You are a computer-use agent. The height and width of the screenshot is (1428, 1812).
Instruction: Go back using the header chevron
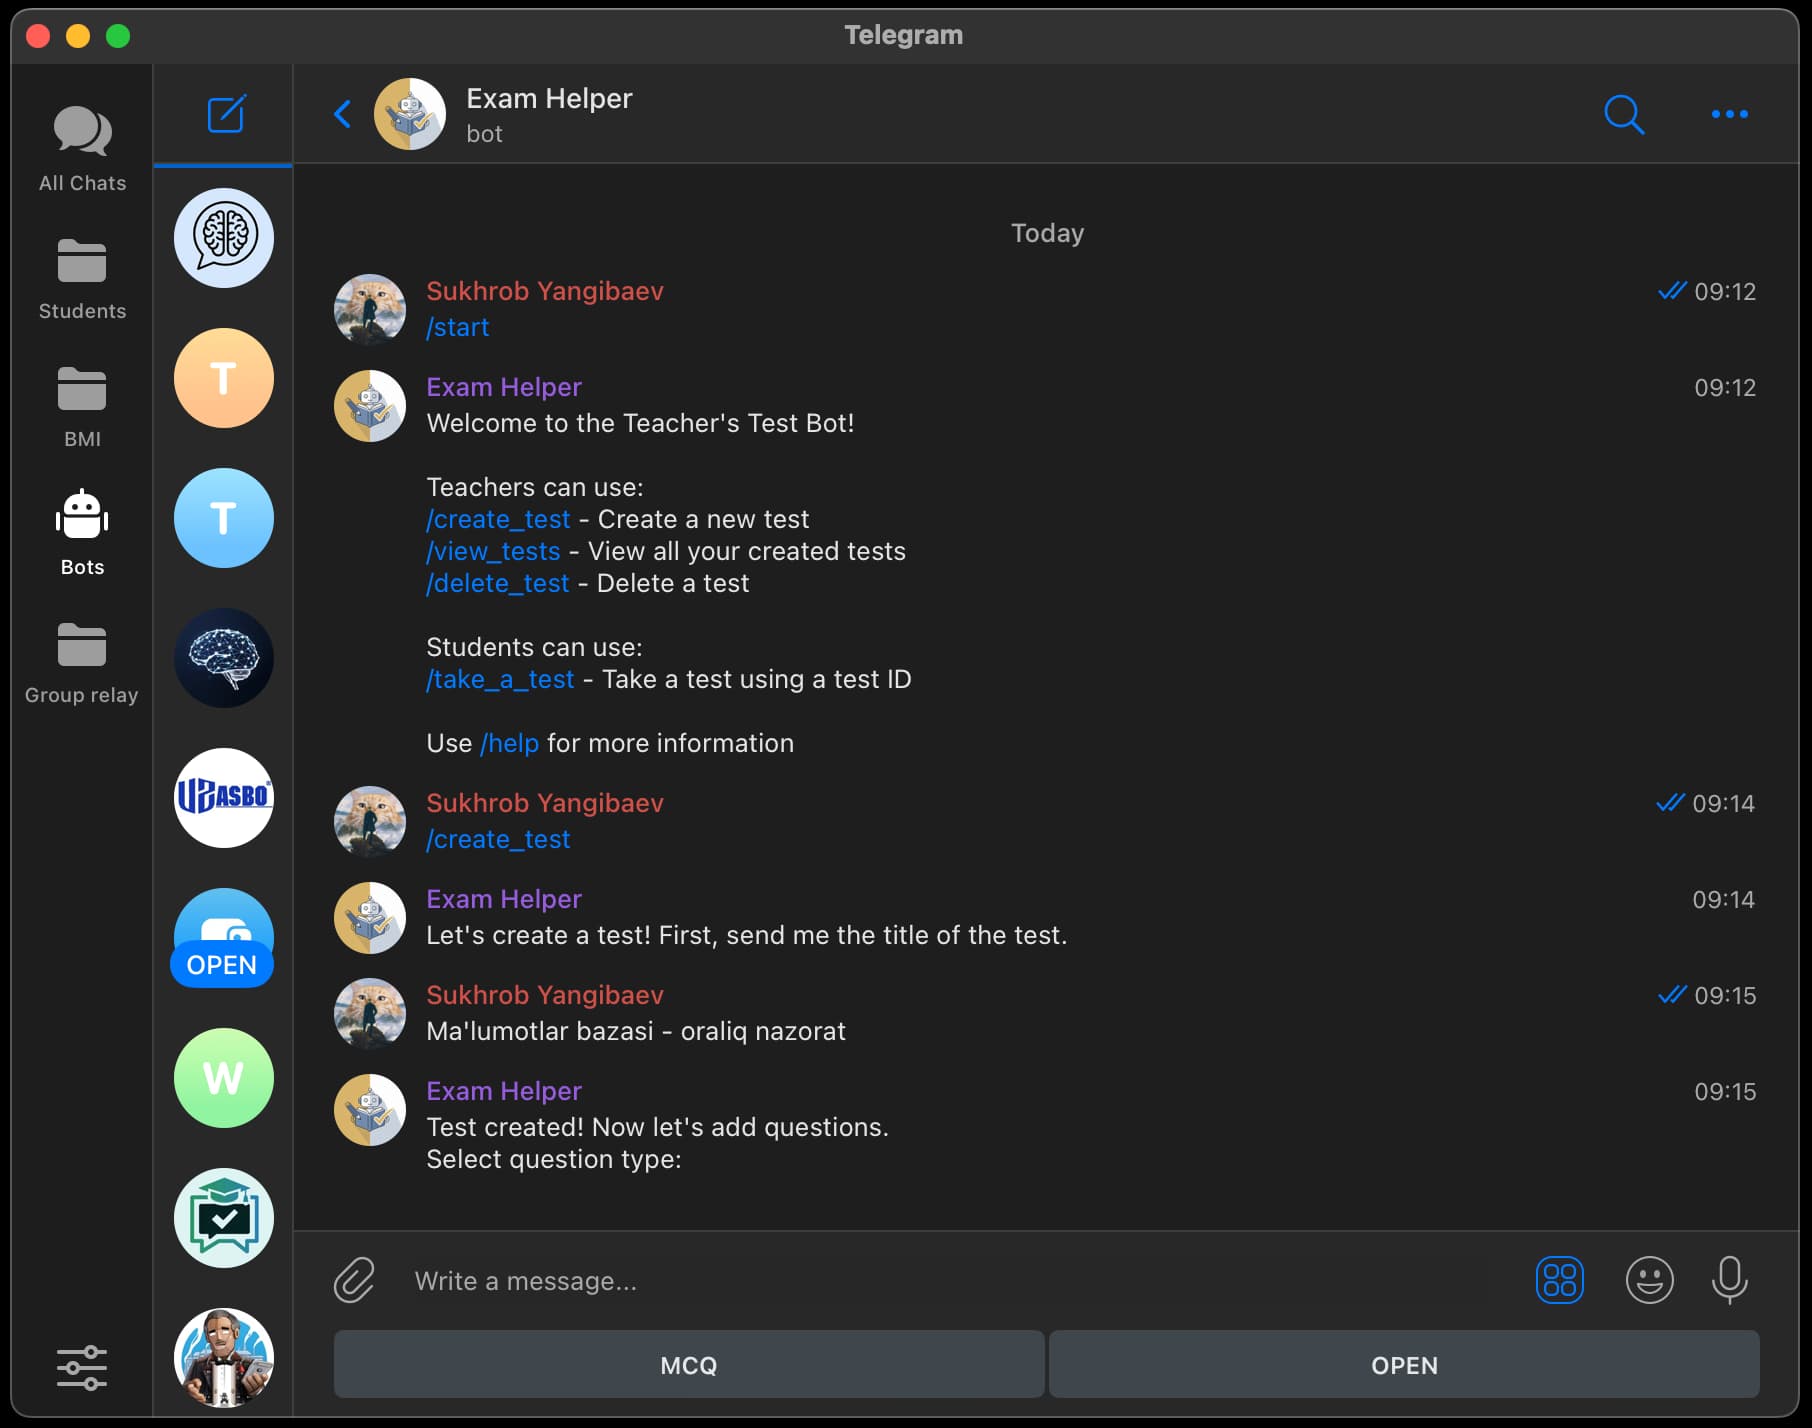(342, 114)
